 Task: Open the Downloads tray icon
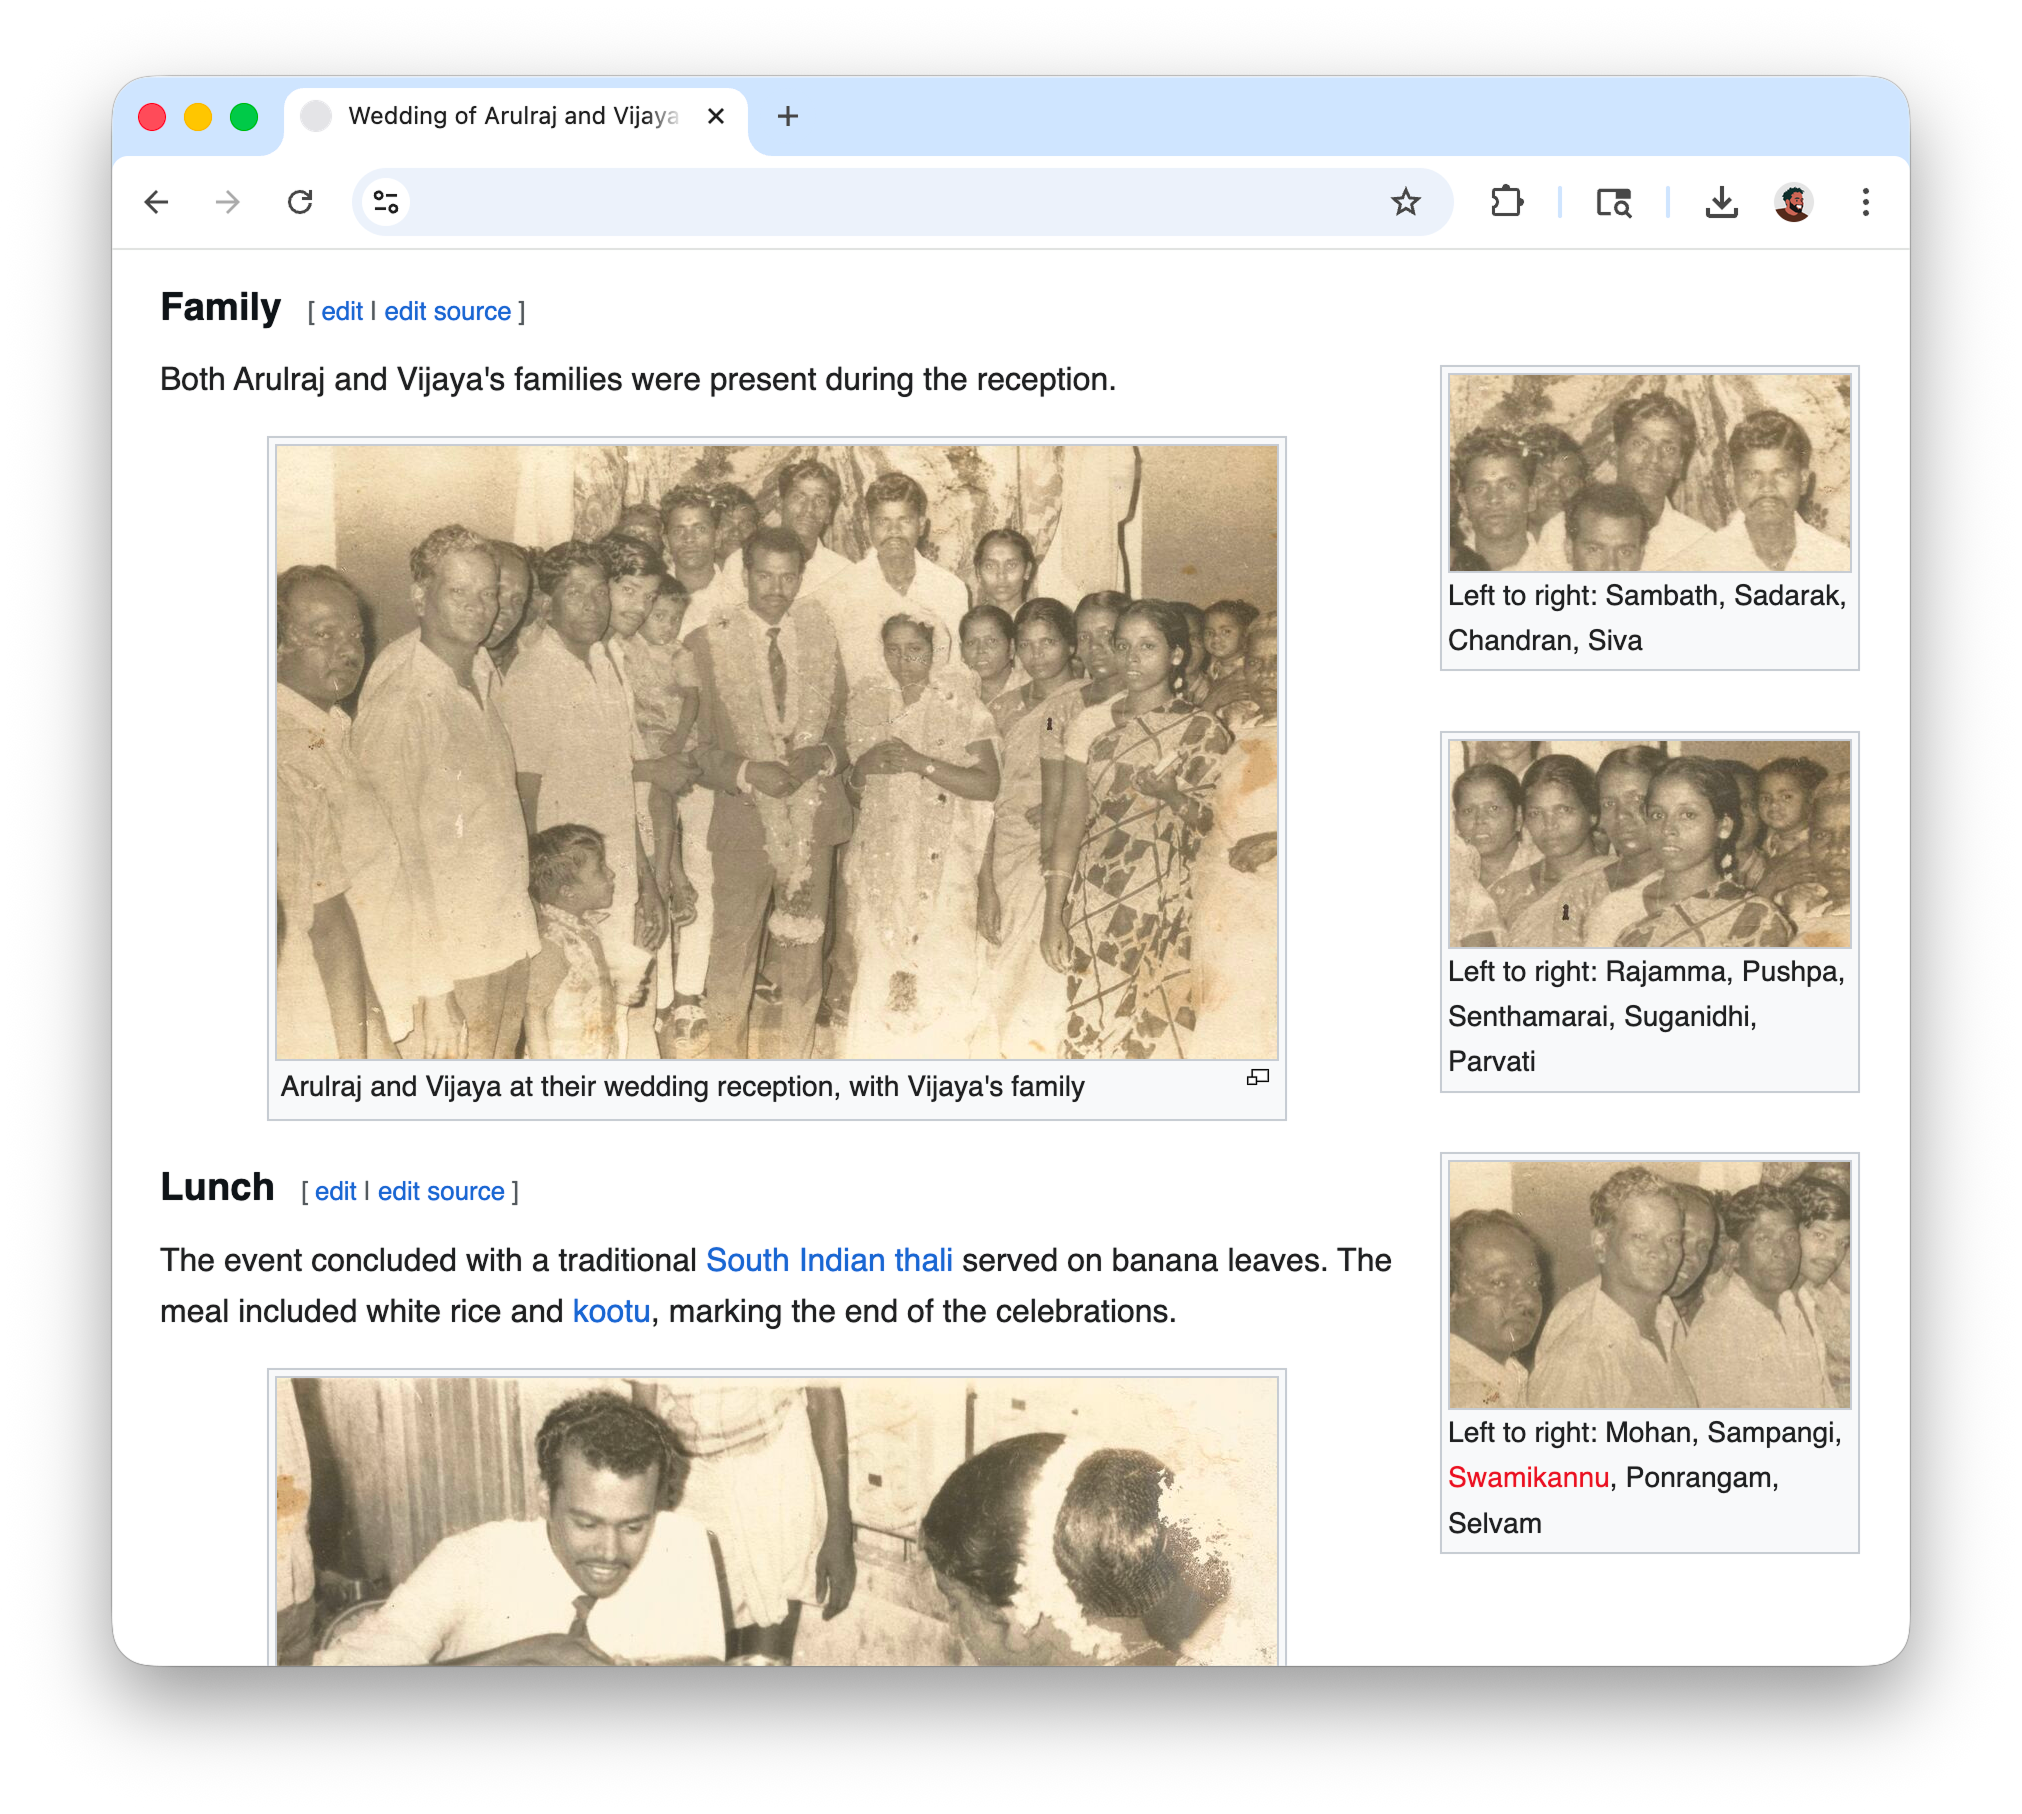pos(1720,203)
